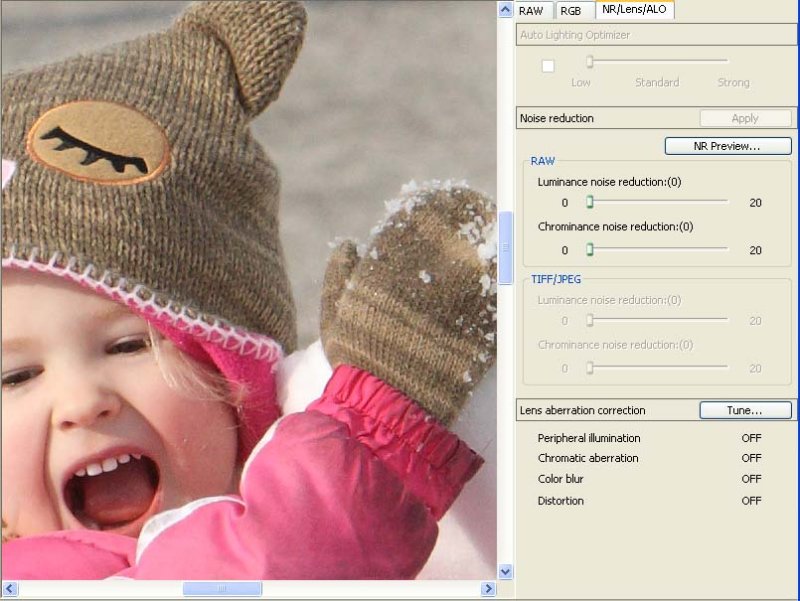This screenshot has height=601, width=800.
Task: Click the Chromatic aberration label
Action: click(x=588, y=458)
